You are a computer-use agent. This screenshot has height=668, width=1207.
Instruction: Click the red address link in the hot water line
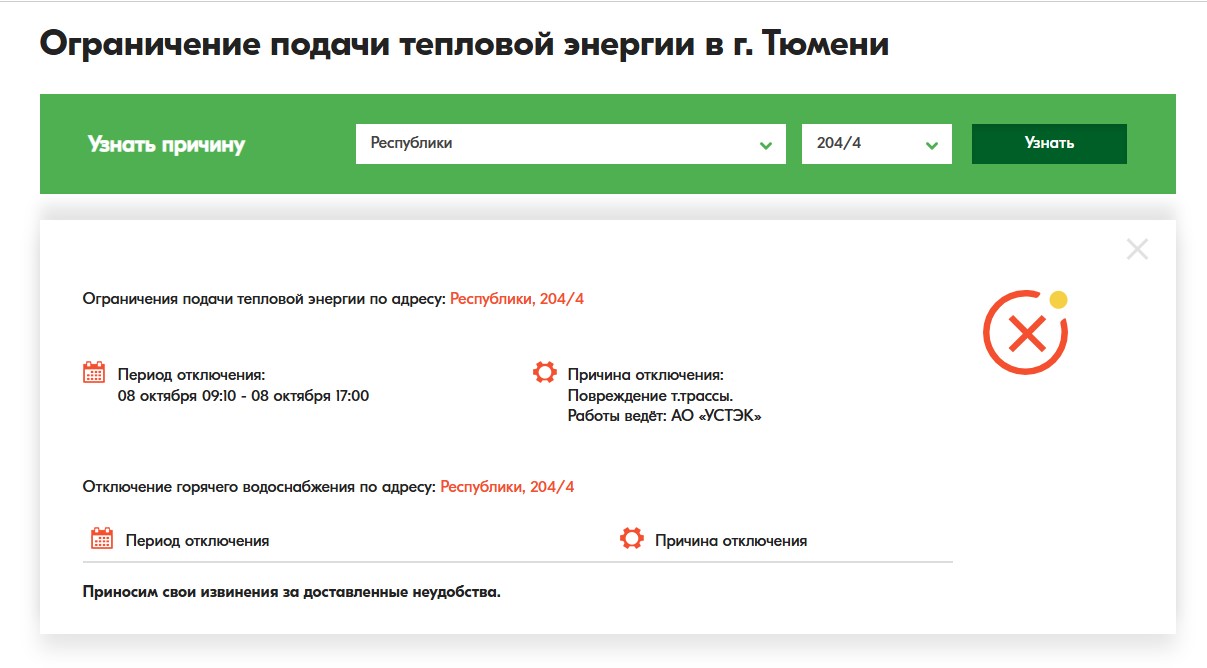click(x=507, y=487)
